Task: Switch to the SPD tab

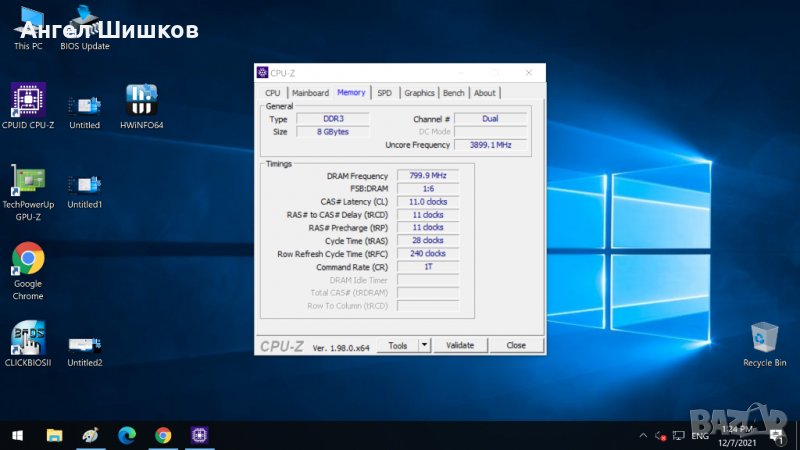Action: tap(384, 93)
